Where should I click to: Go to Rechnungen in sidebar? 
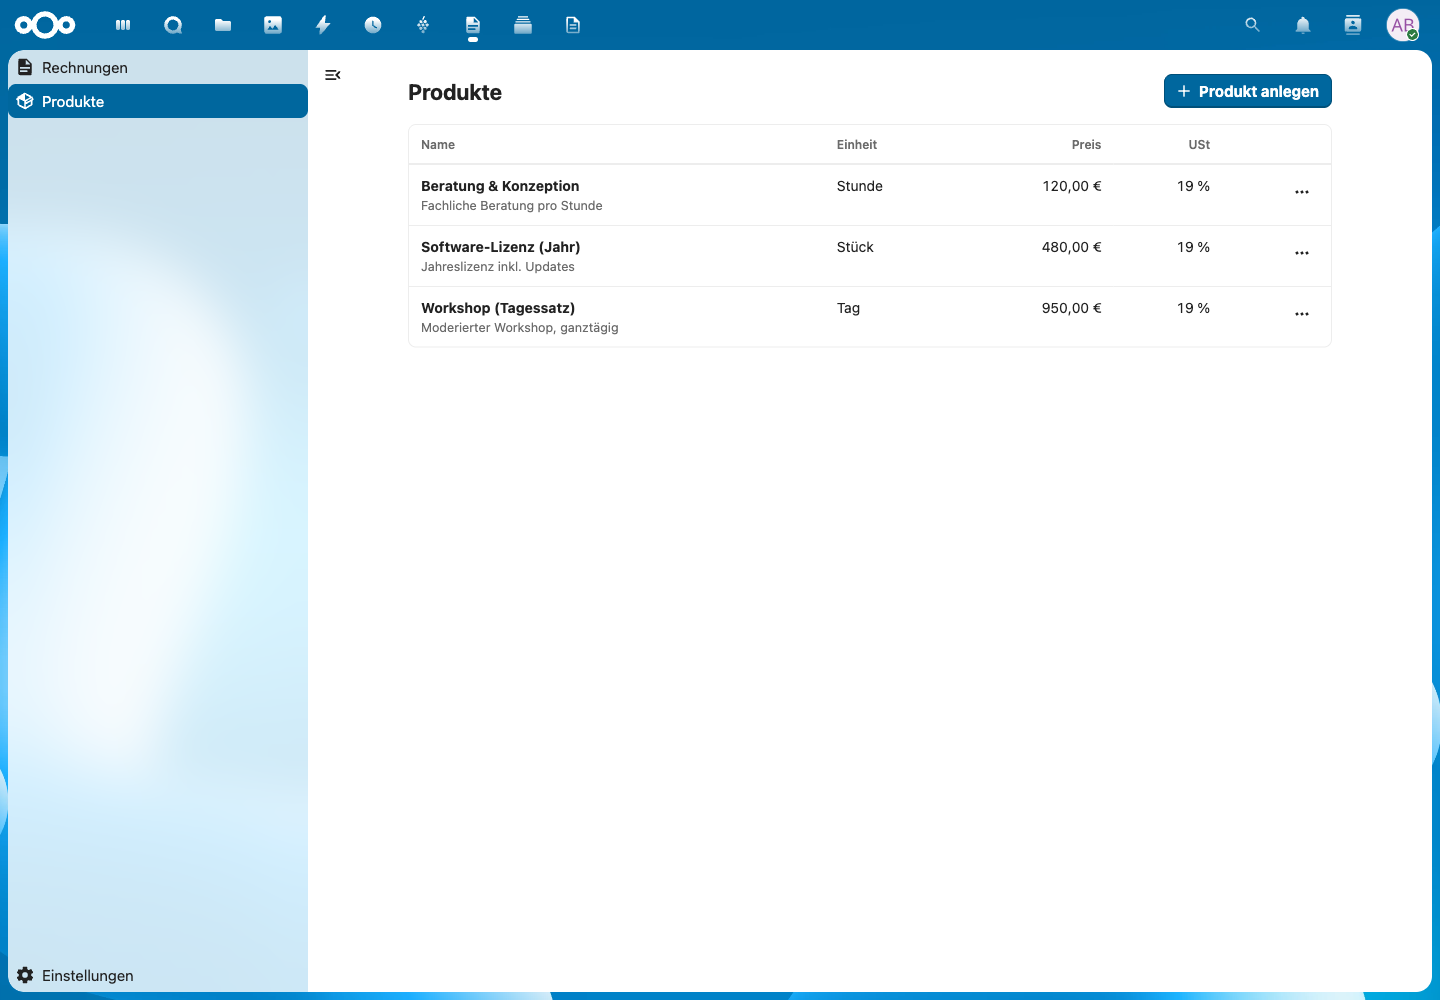click(158, 67)
